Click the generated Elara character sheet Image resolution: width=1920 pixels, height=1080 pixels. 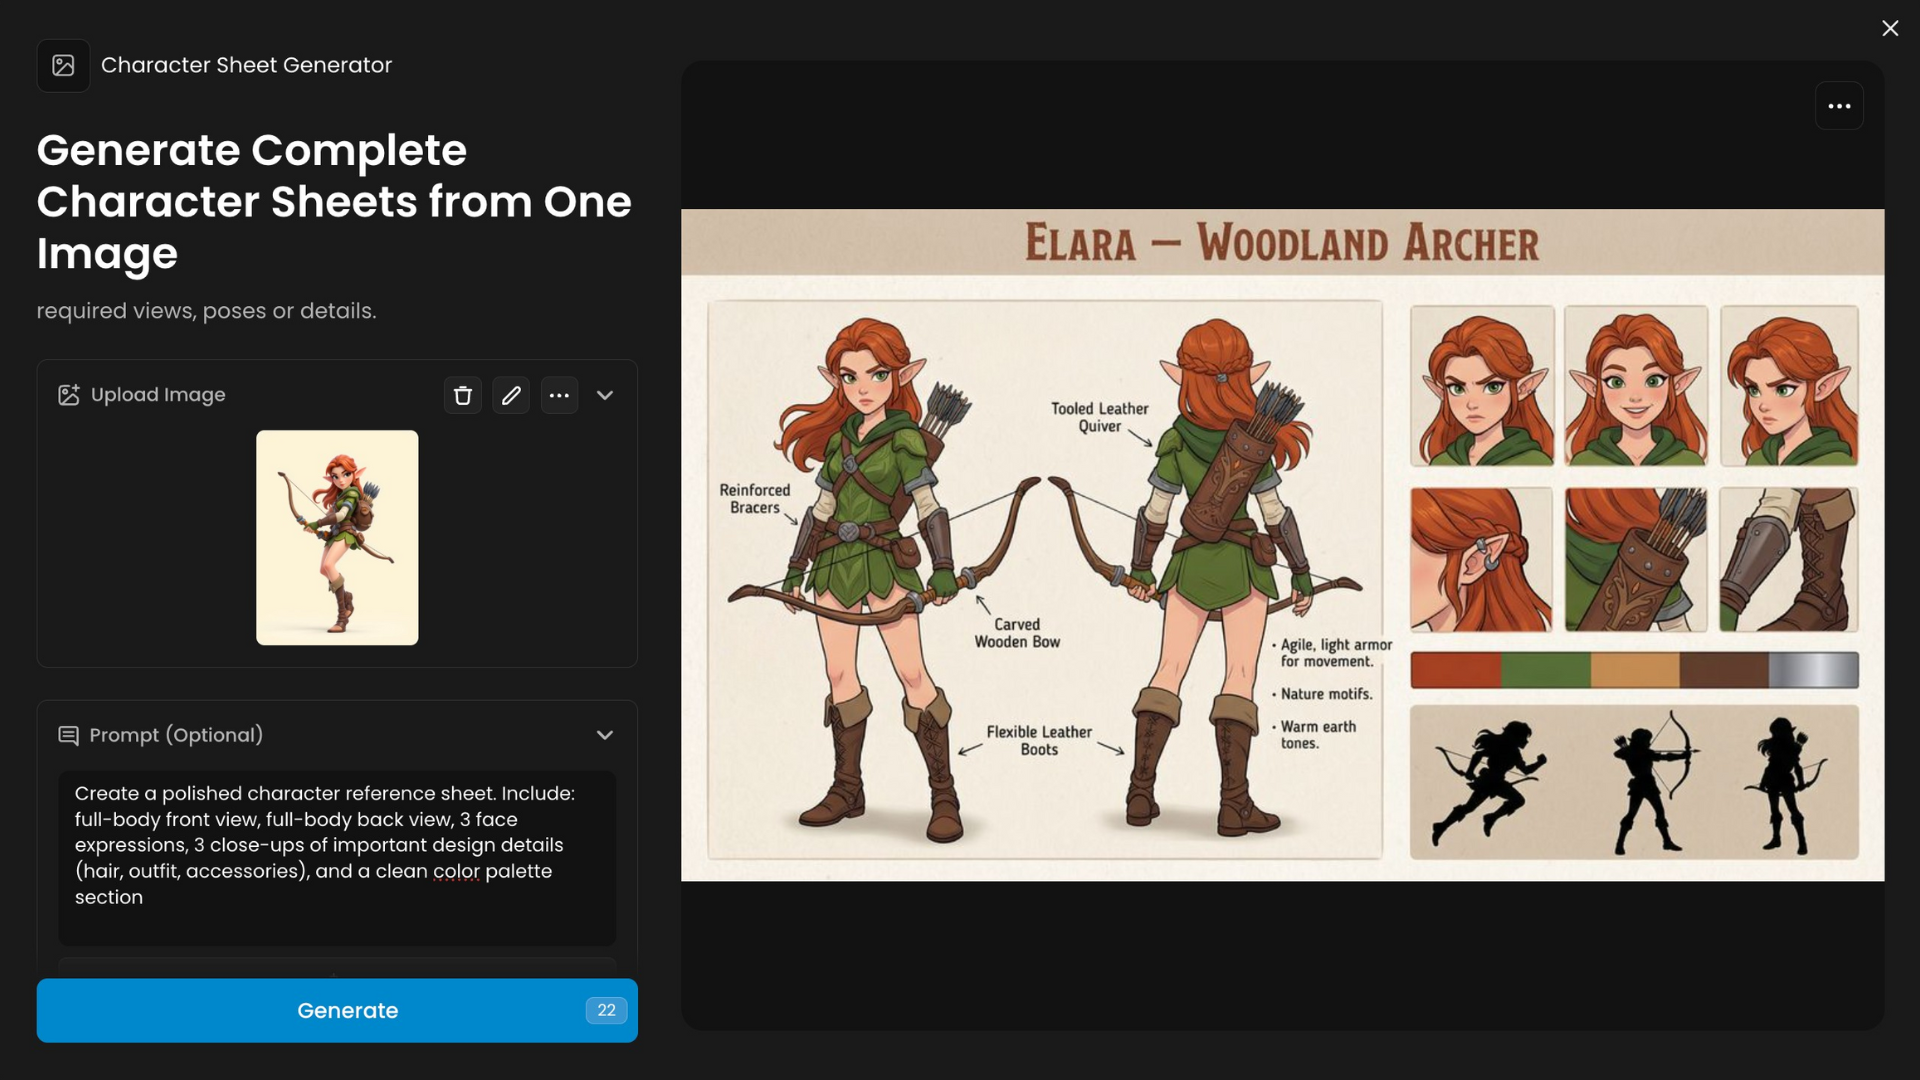tap(1282, 544)
